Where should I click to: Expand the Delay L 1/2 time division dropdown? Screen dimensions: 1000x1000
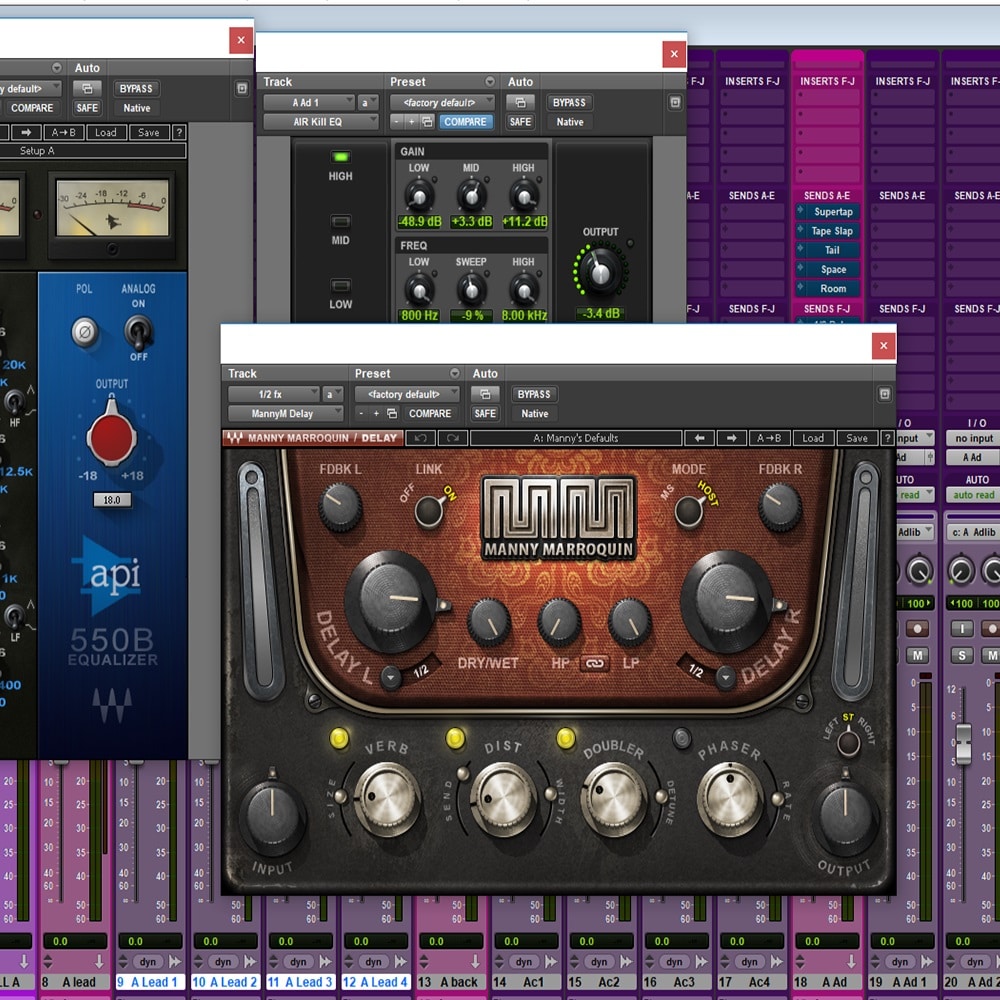391,676
